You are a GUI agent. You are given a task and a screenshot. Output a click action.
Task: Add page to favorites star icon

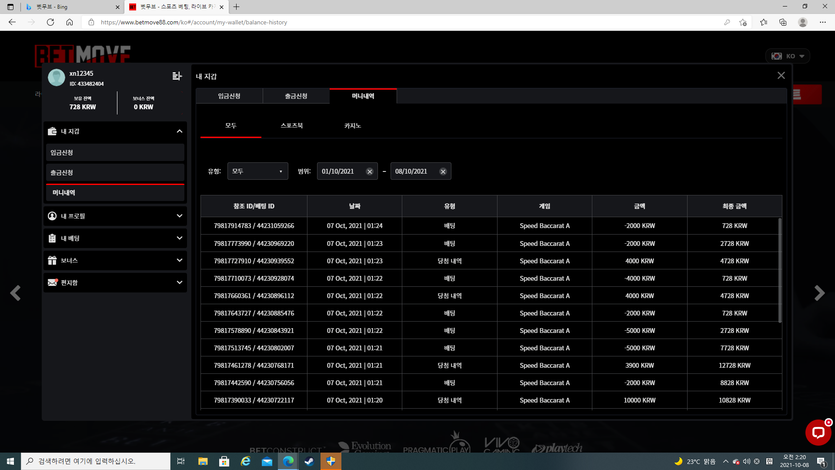pyautogui.click(x=743, y=22)
